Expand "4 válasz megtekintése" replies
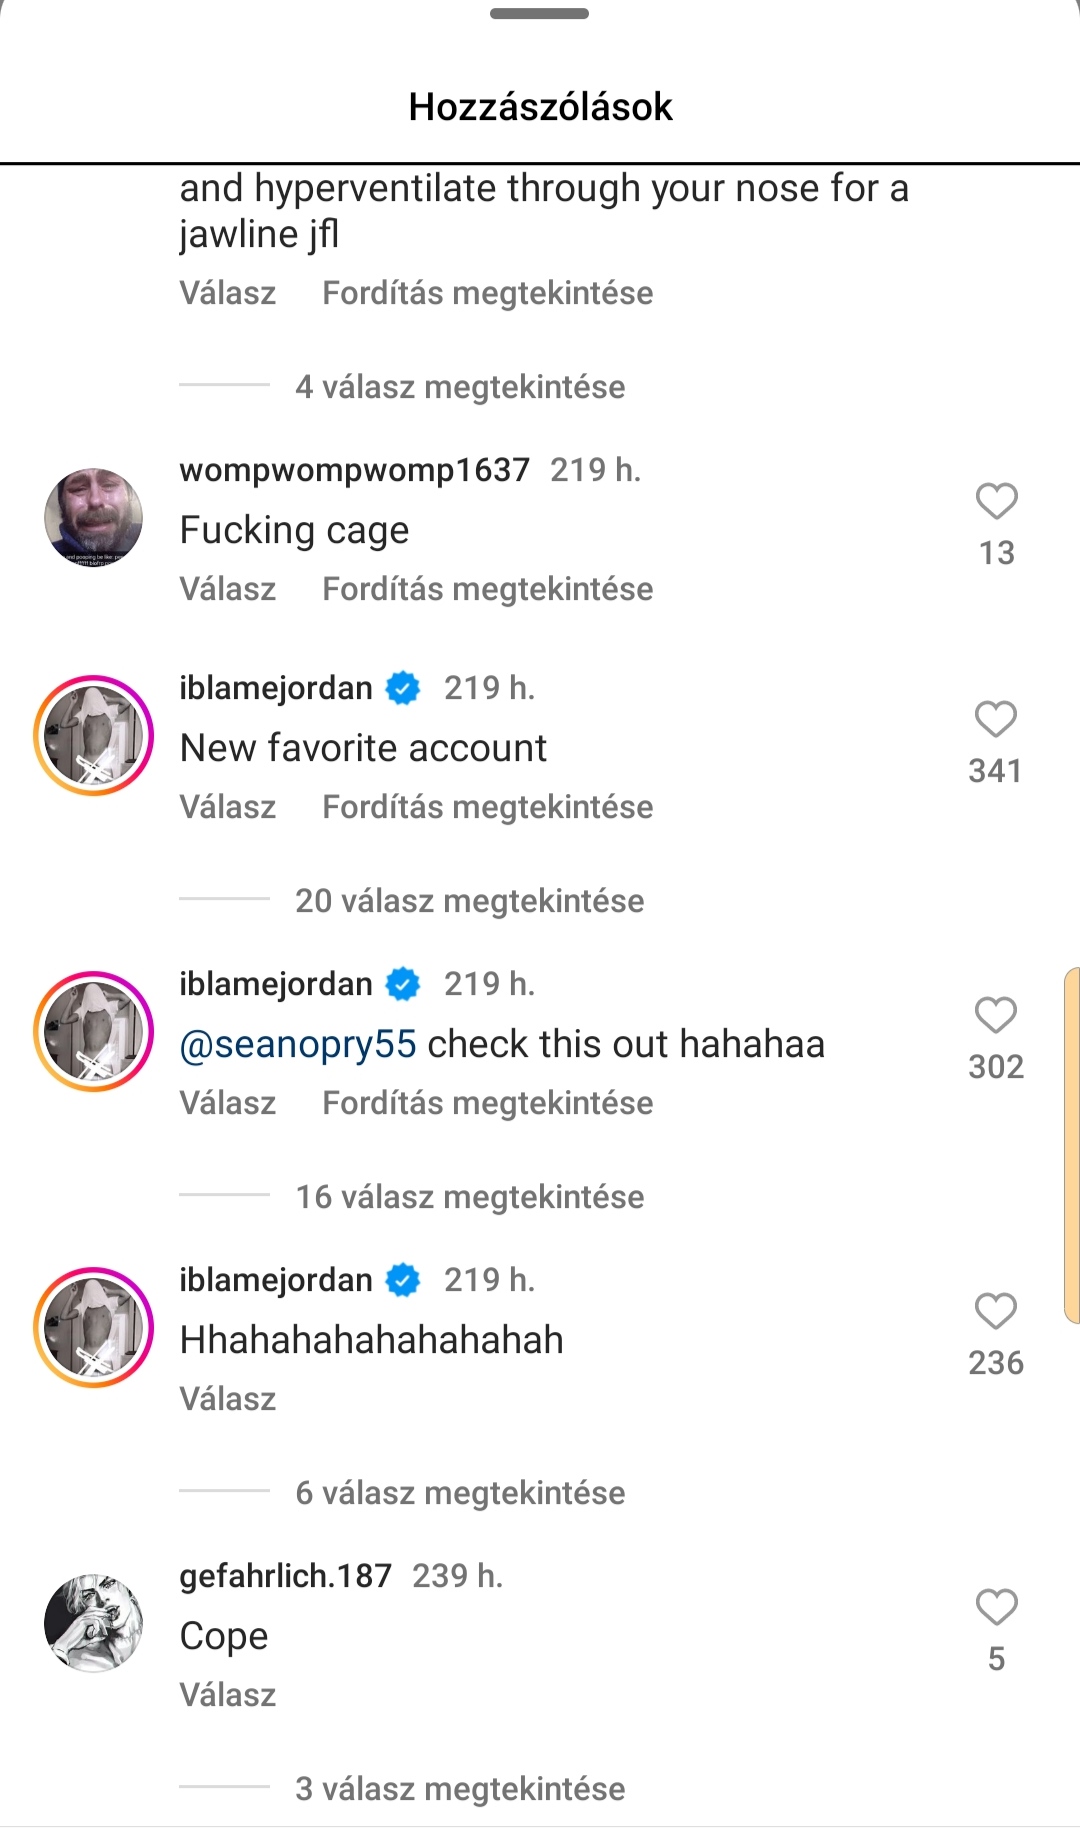 tap(460, 387)
